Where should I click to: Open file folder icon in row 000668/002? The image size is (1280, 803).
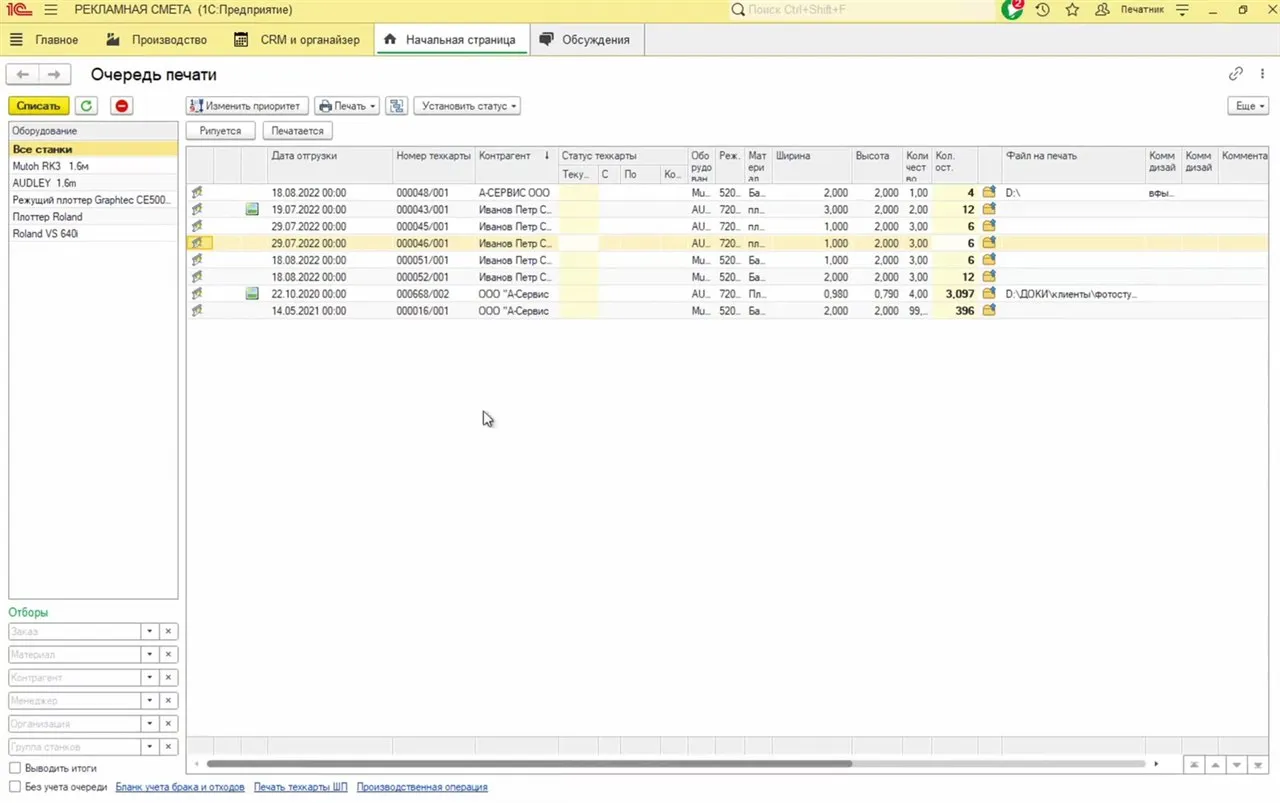click(989, 294)
